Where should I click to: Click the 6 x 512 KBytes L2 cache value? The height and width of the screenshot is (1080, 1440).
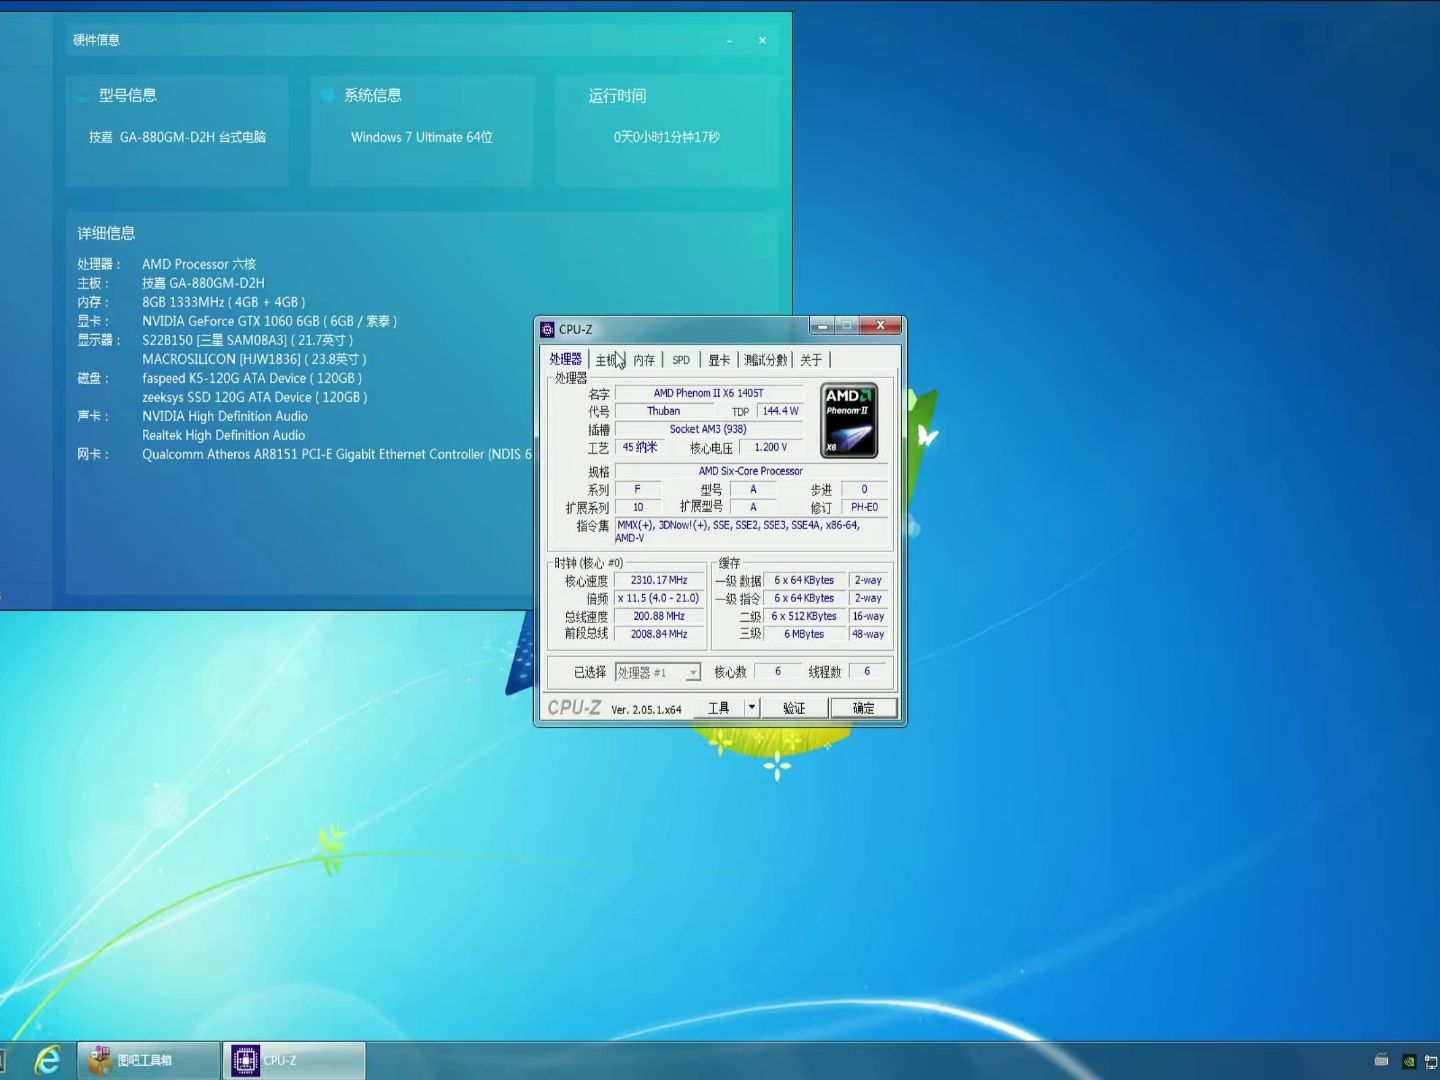coord(804,616)
